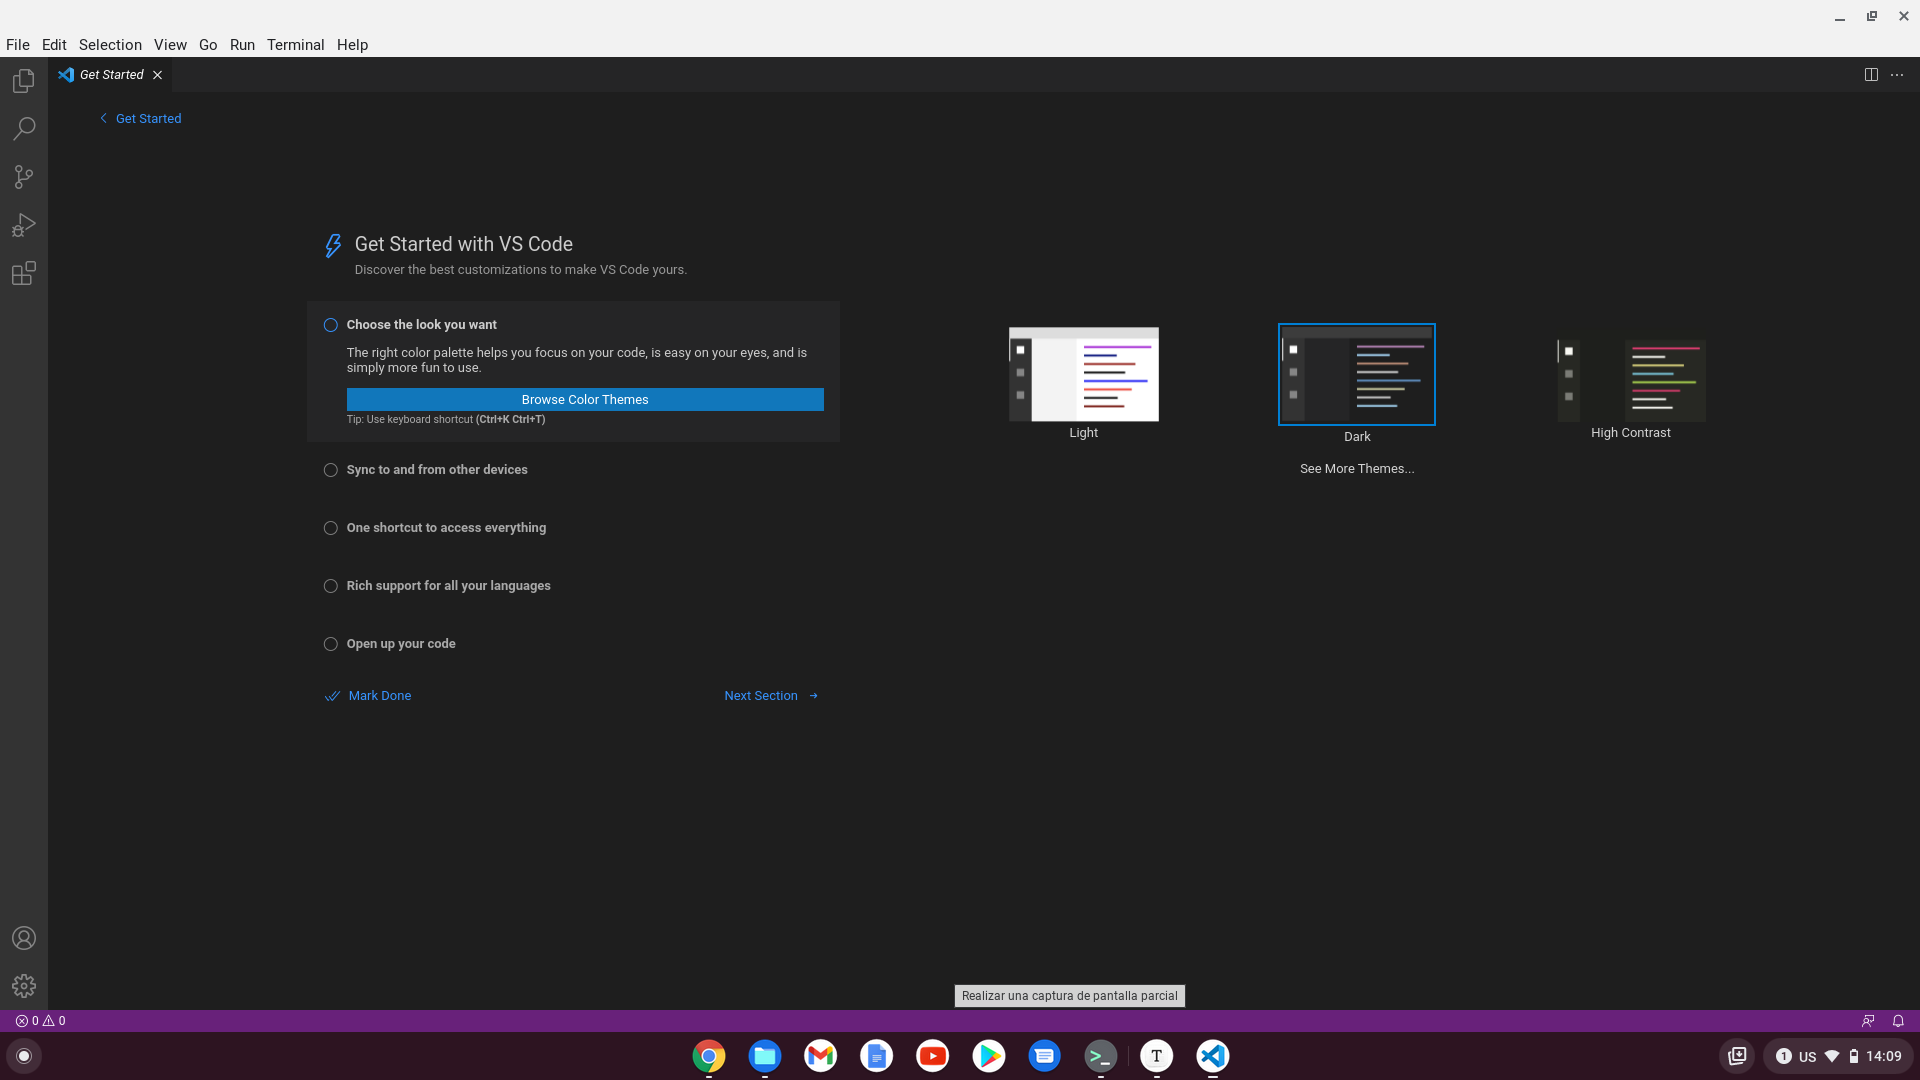Open the screen capture tray icon
The width and height of the screenshot is (1920, 1080).
pyautogui.click(x=1737, y=1056)
